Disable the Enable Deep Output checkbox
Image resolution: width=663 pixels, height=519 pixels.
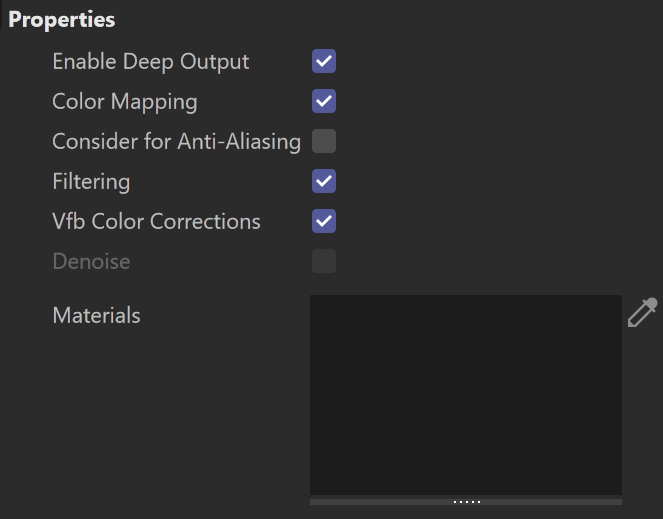pos(324,61)
